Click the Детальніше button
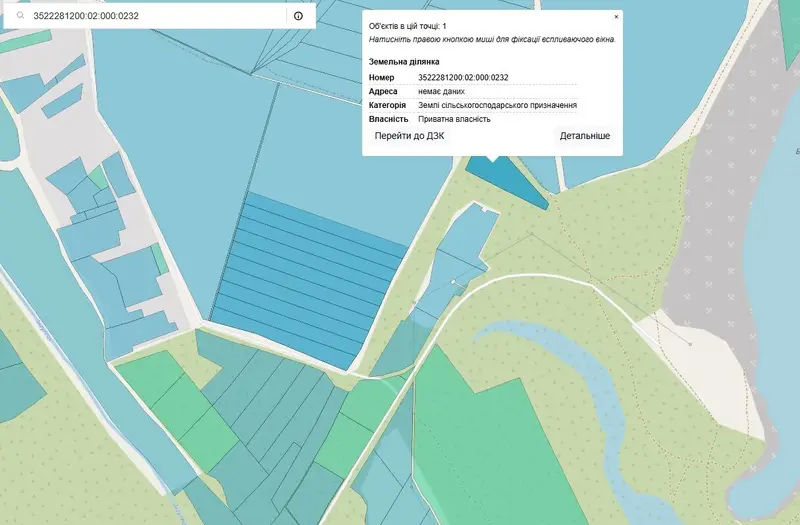 click(585, 136)
